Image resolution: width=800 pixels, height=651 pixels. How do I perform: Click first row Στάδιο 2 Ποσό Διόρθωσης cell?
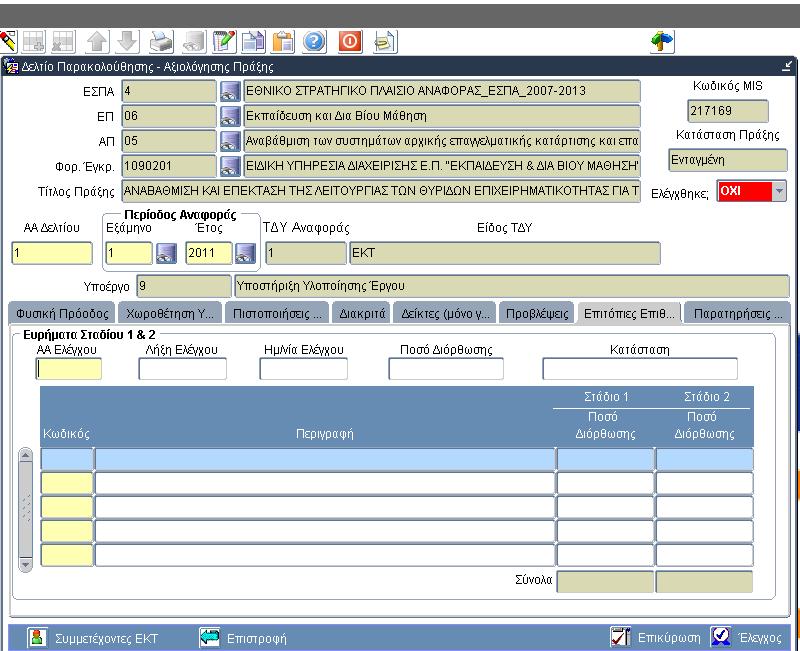tap(704, 459)
